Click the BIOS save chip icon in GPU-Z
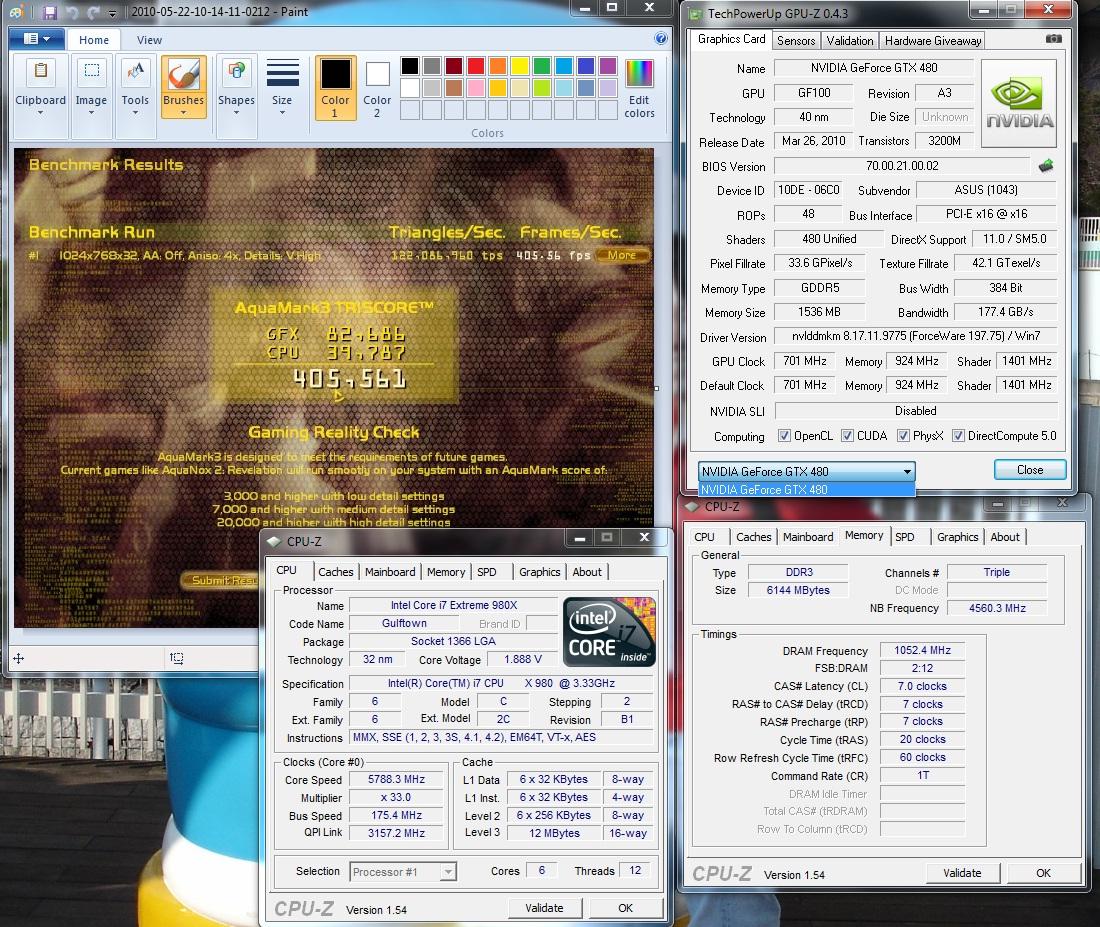The image size is (1100, 927). 1046,166
